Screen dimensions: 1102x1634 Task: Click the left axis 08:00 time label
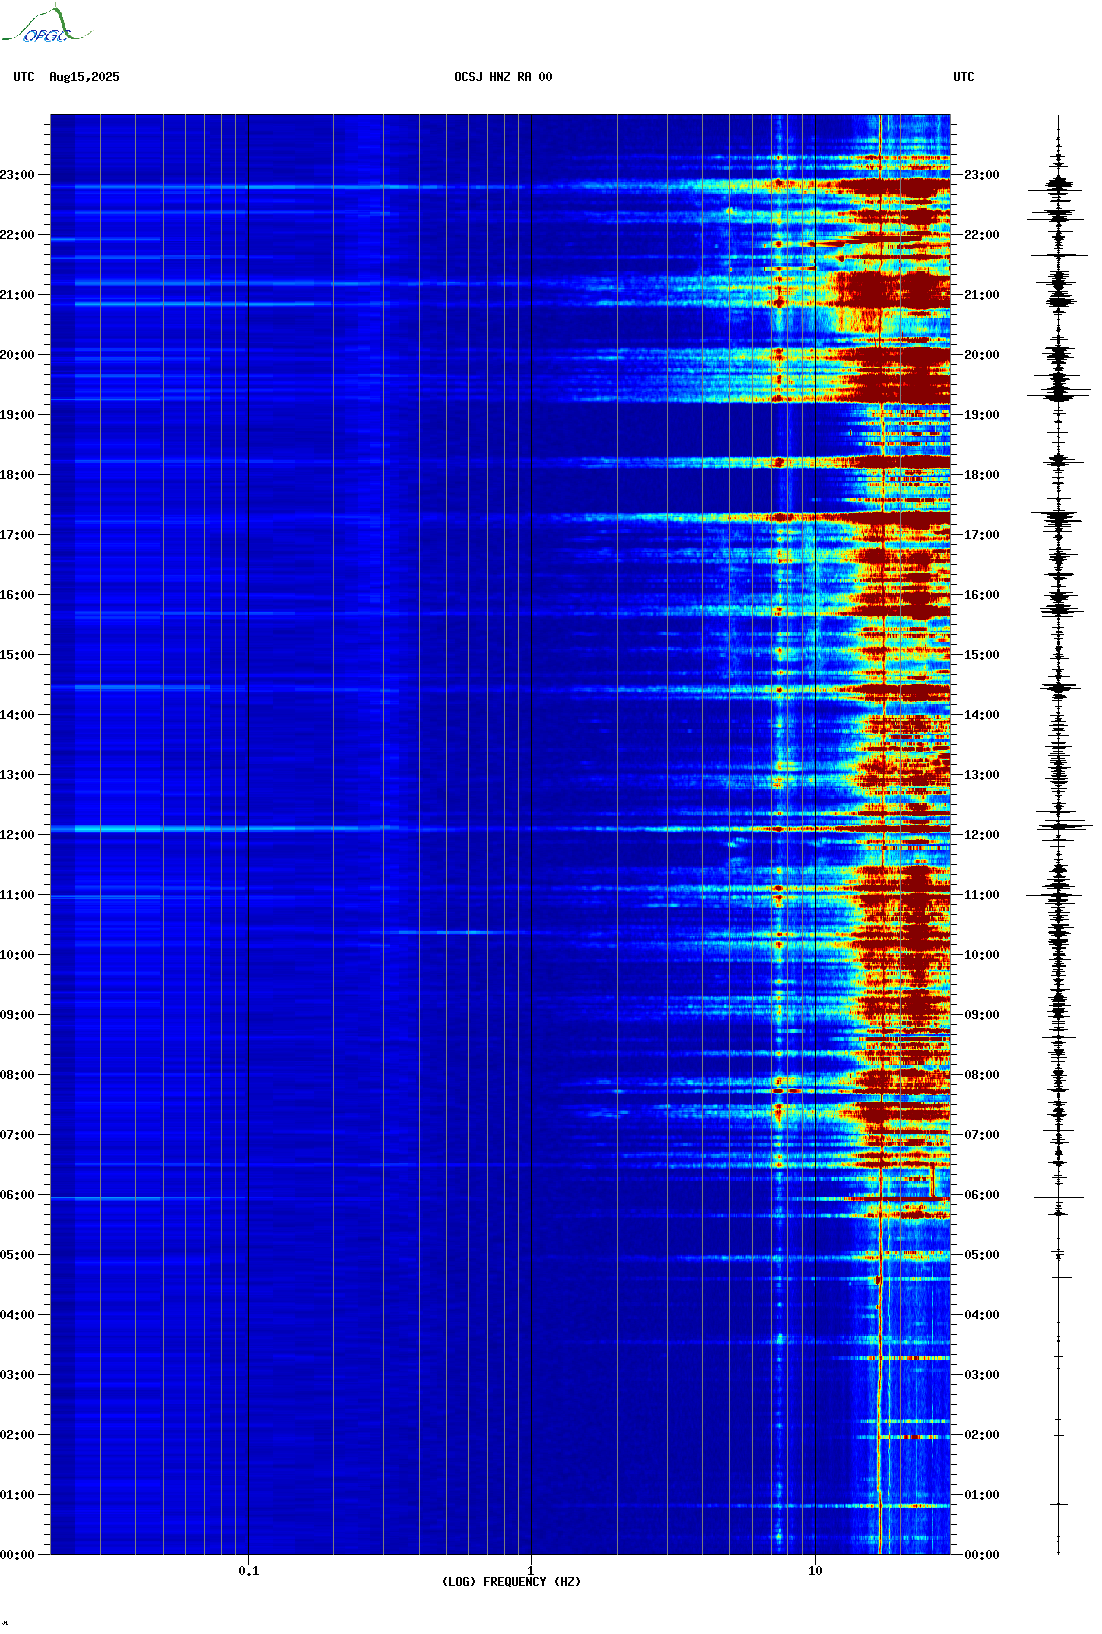click(x=17, y=1075)
